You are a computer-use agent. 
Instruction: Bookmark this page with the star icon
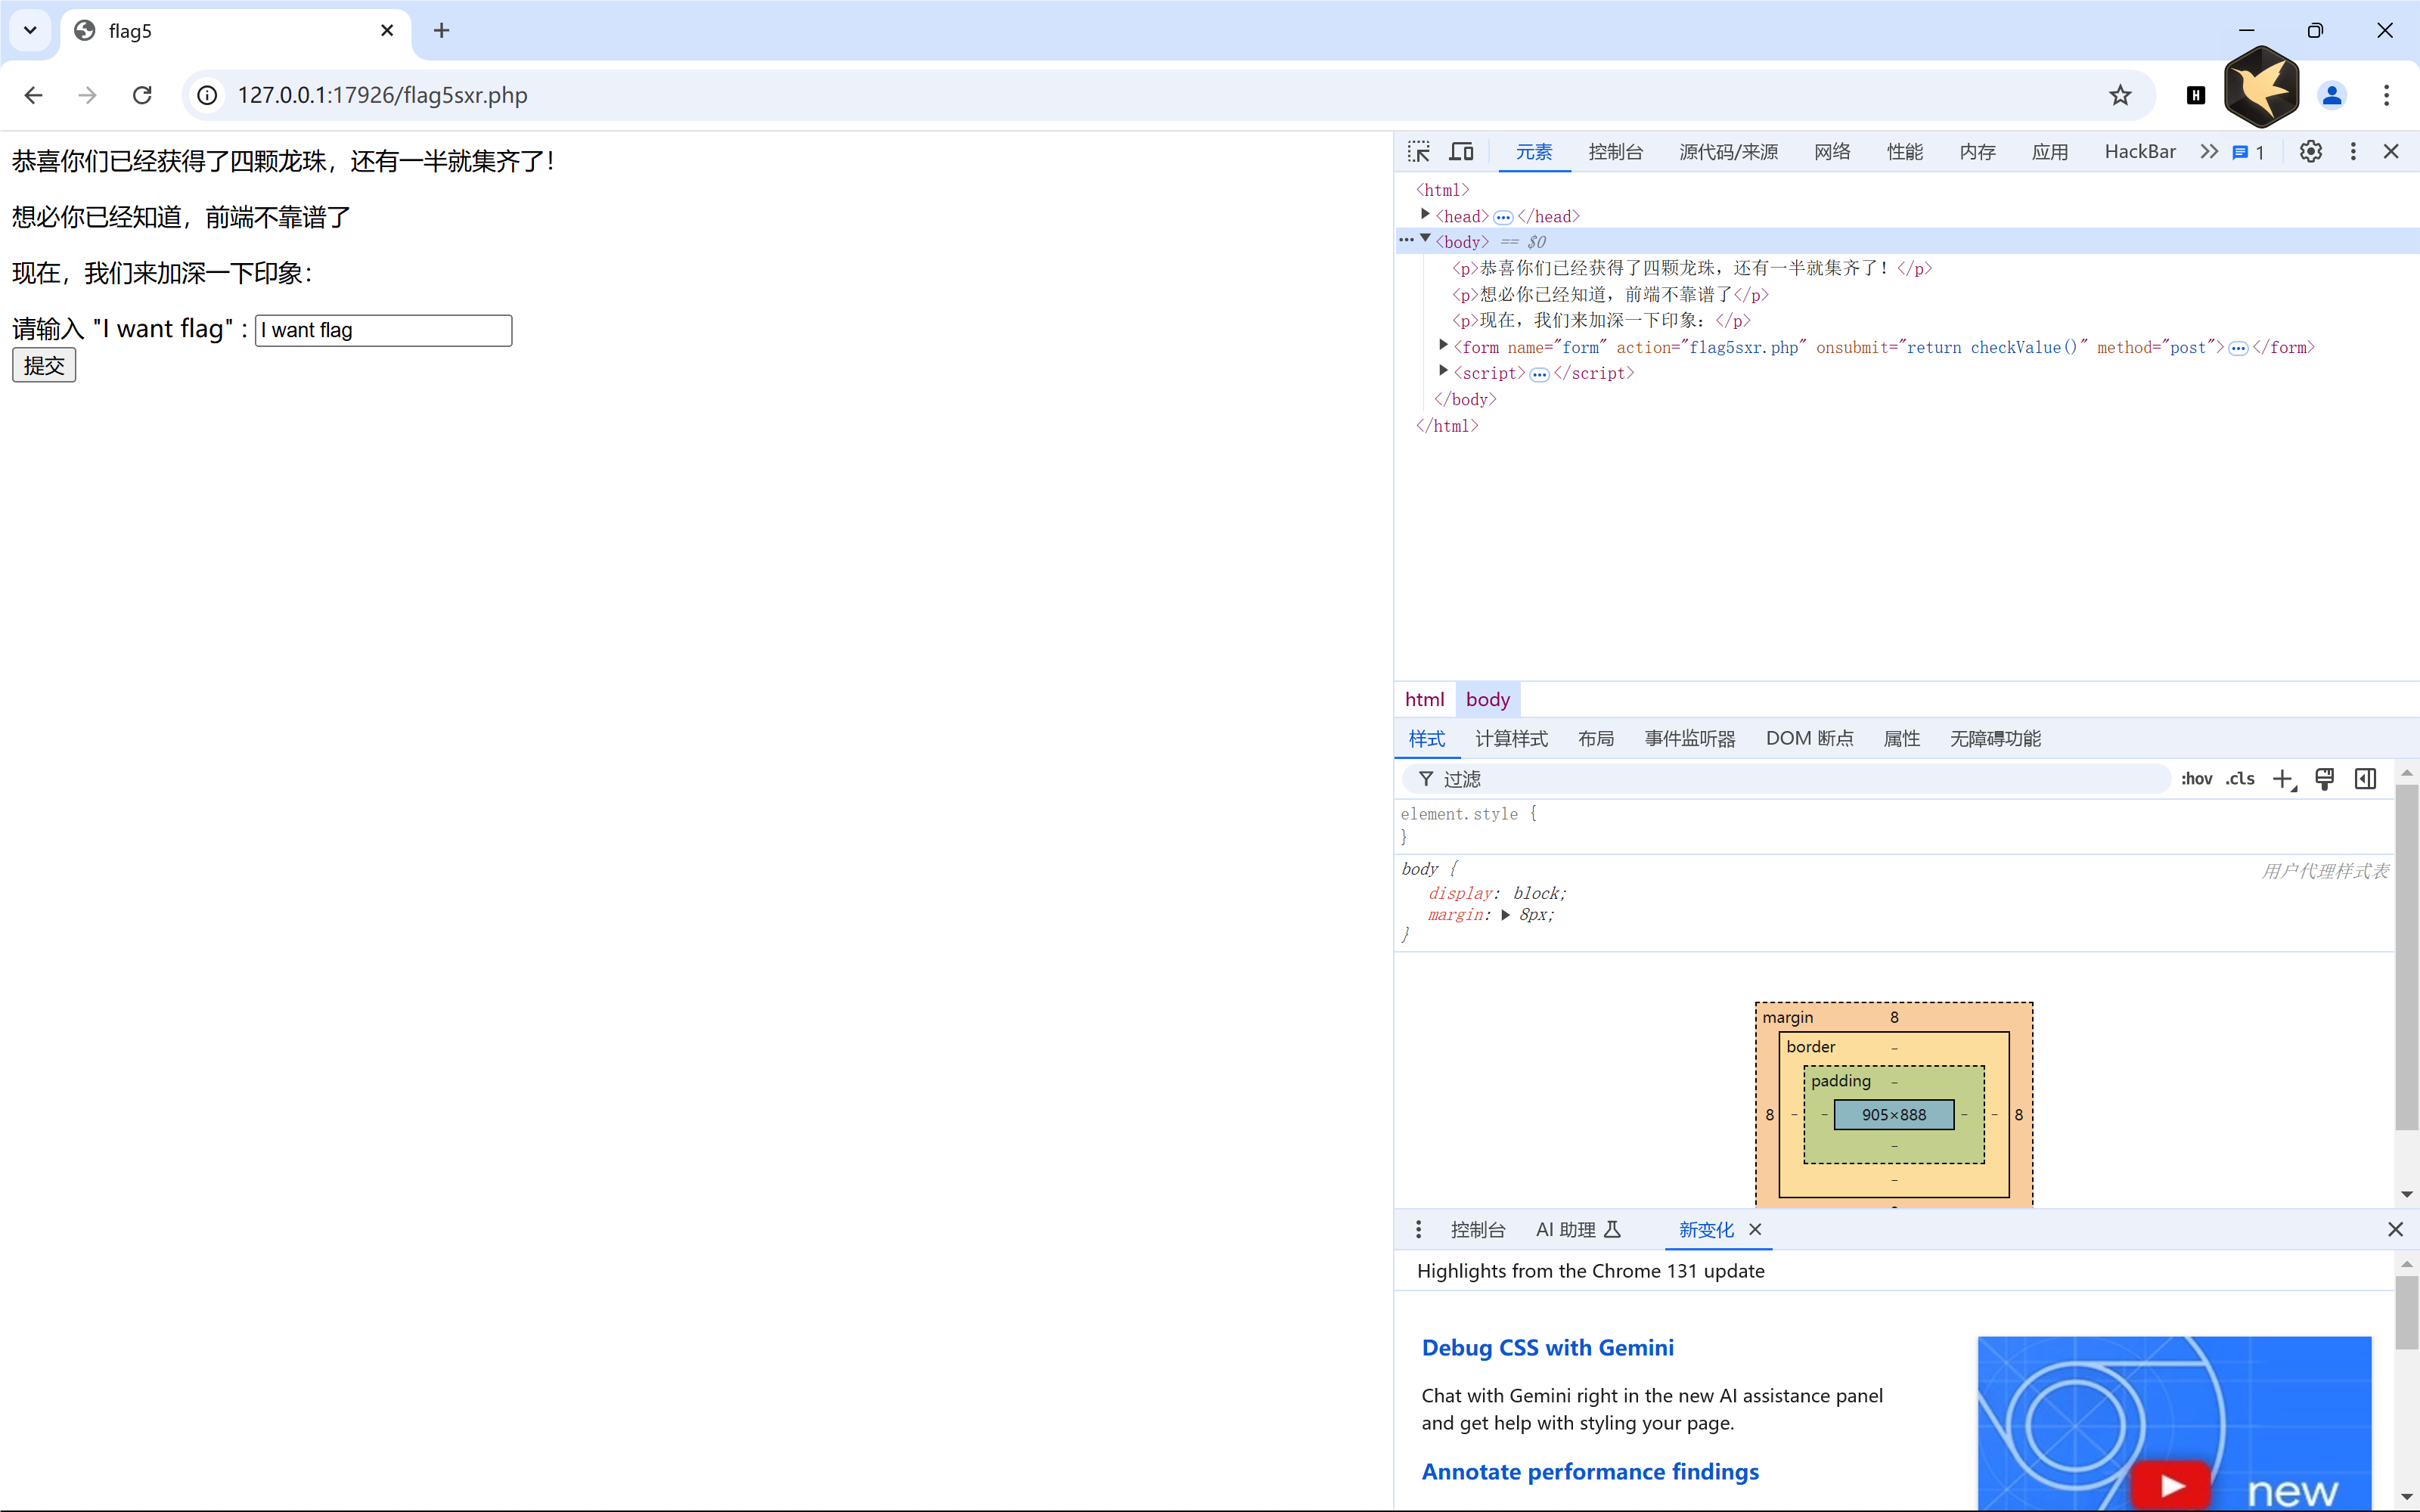point(2120,95)
